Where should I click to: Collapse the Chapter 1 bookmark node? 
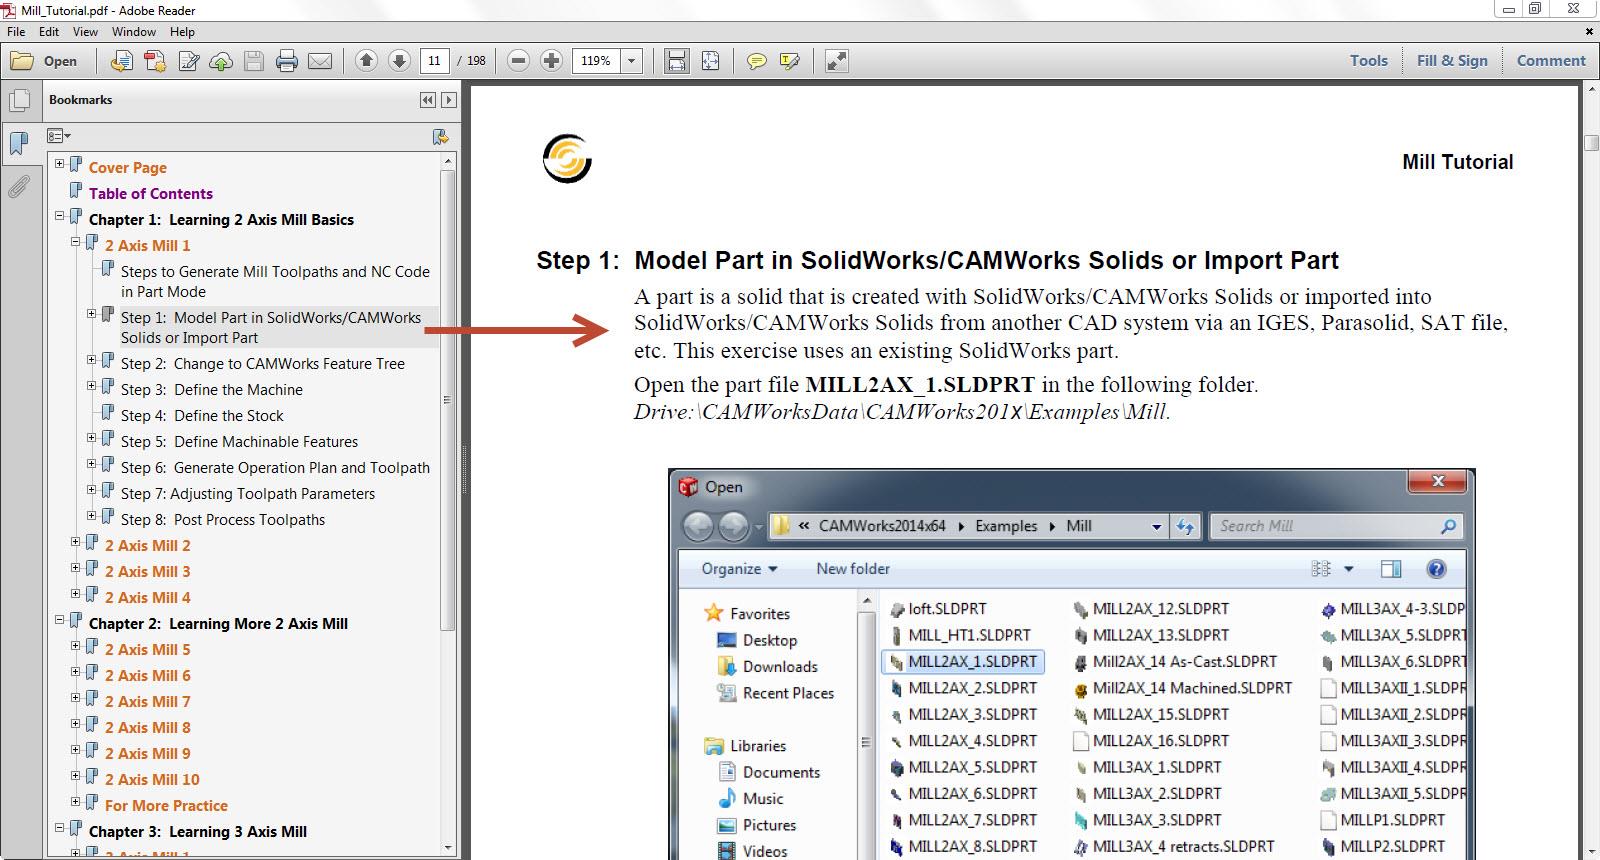pyautogui.click(x=60, y=215)
